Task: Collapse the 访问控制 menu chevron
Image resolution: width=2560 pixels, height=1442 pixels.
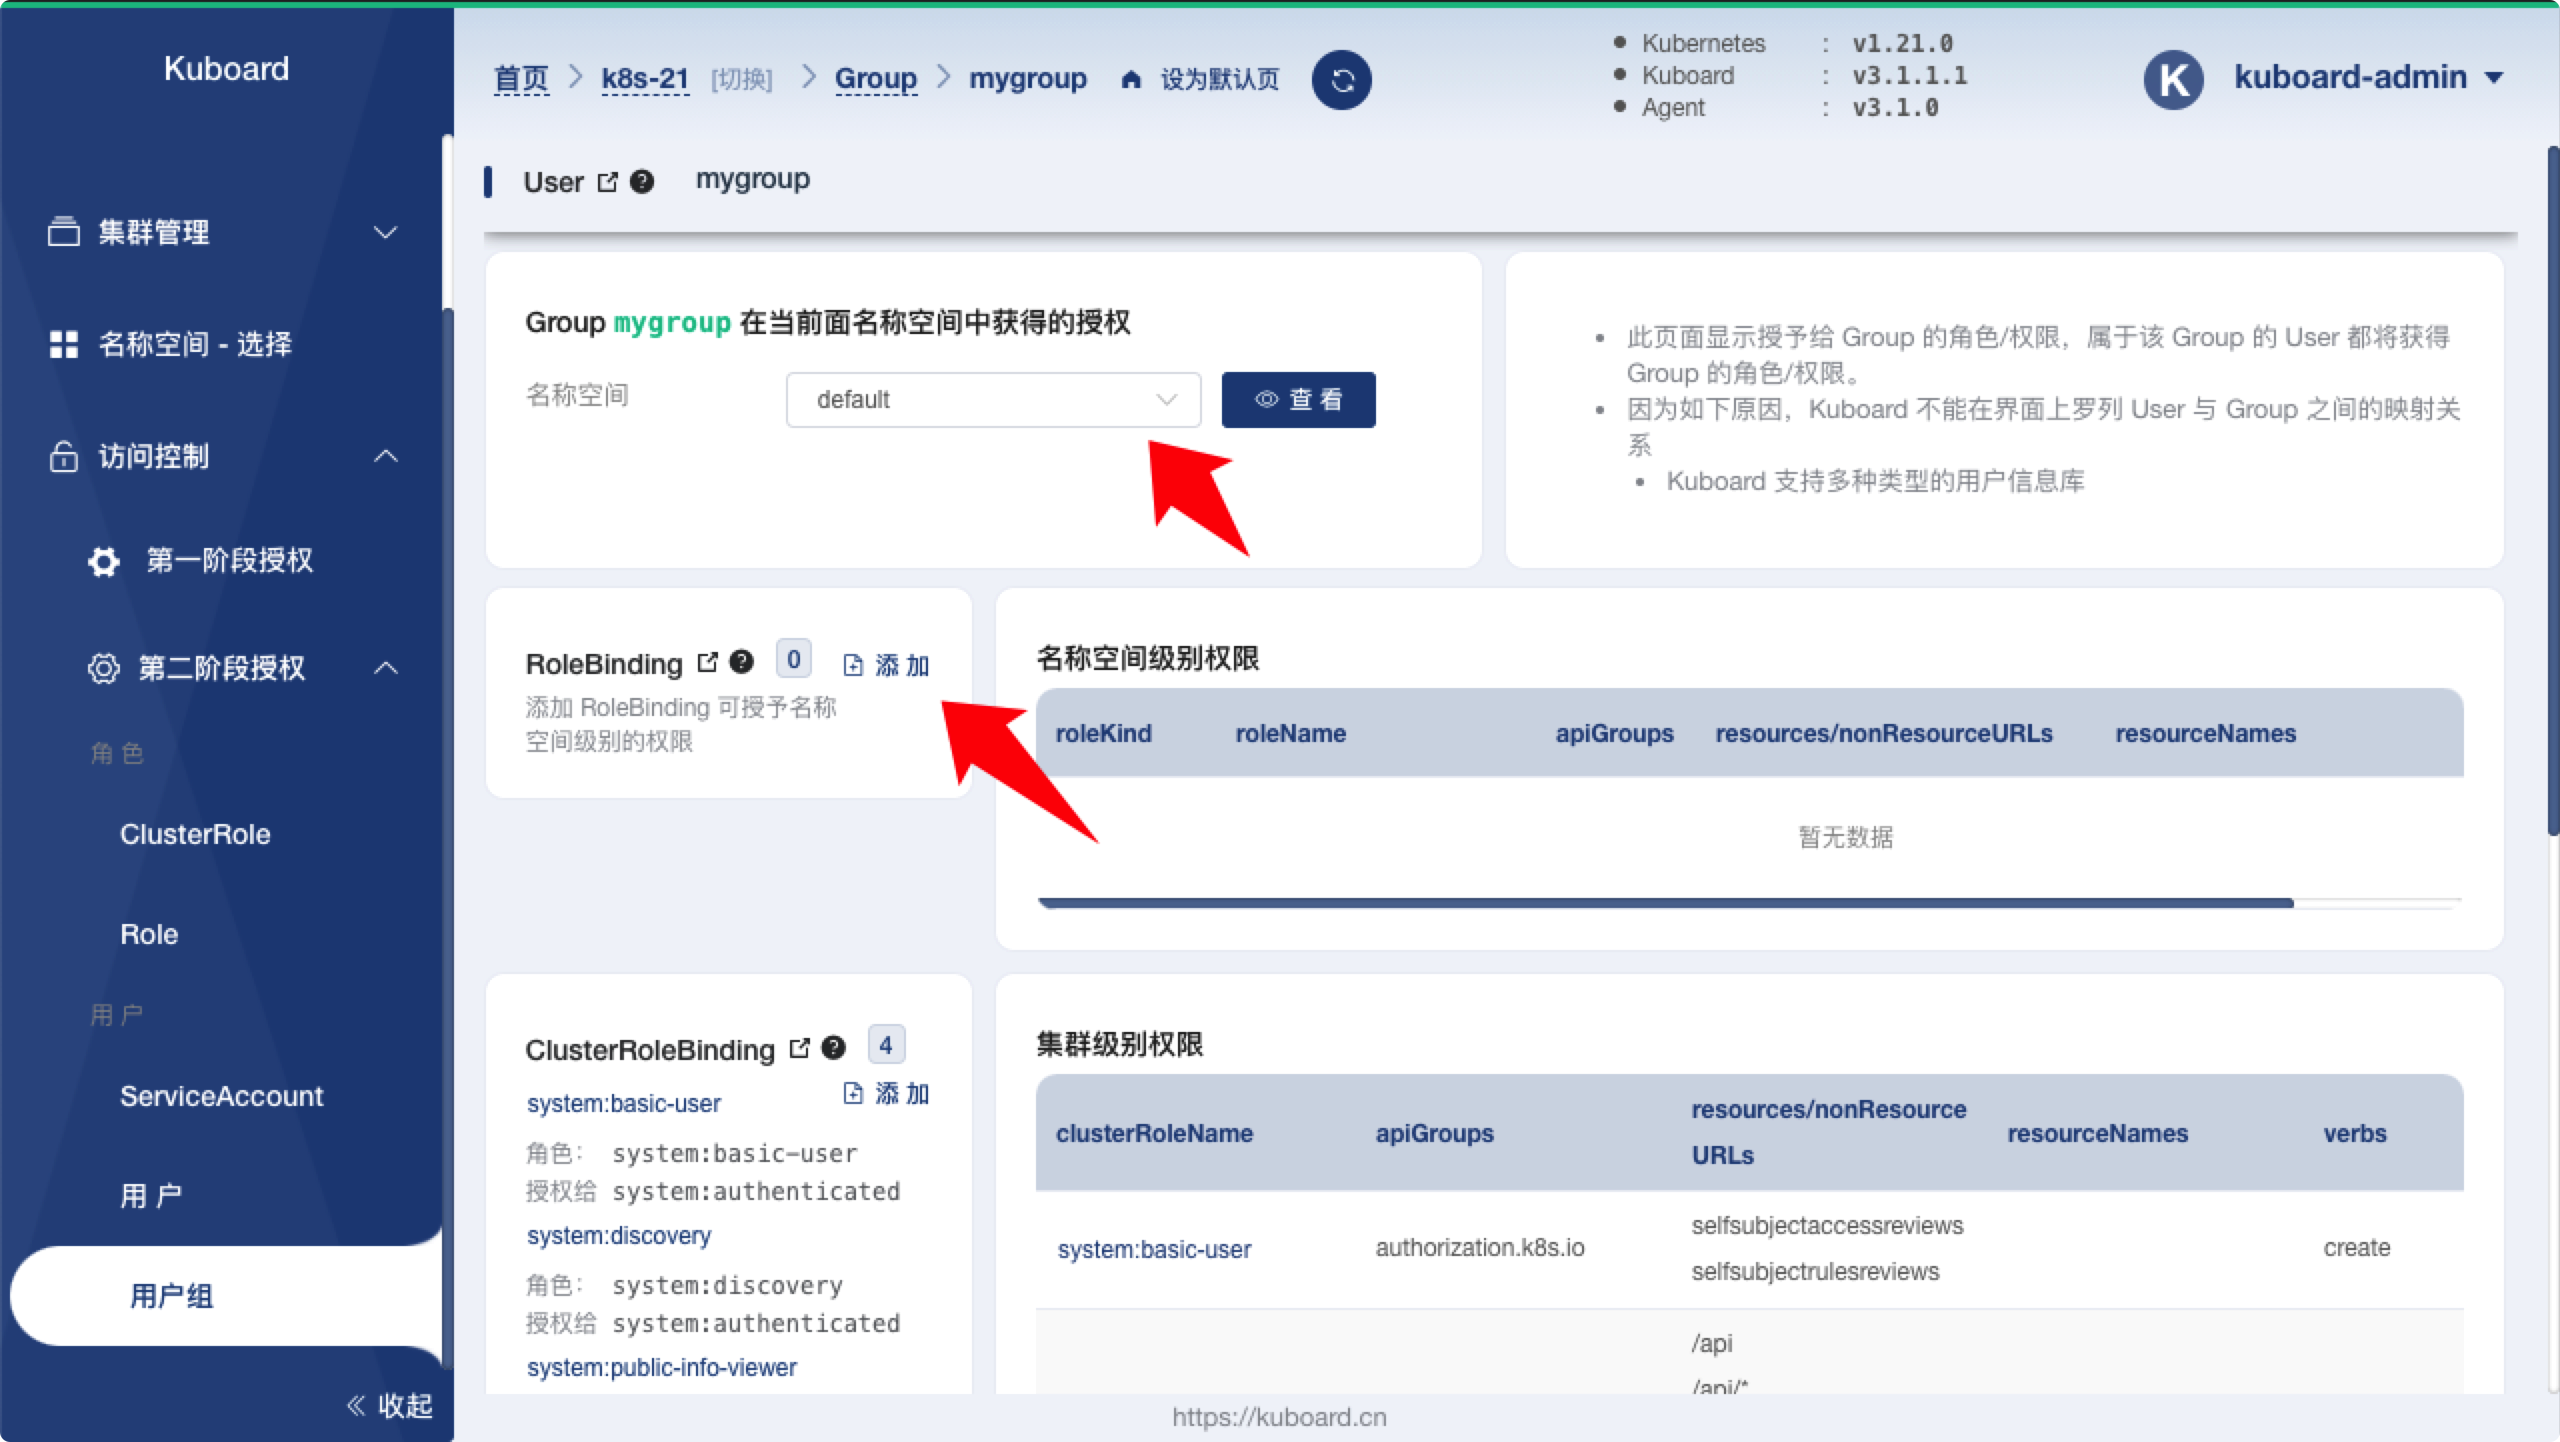Action: click(386, 456)
